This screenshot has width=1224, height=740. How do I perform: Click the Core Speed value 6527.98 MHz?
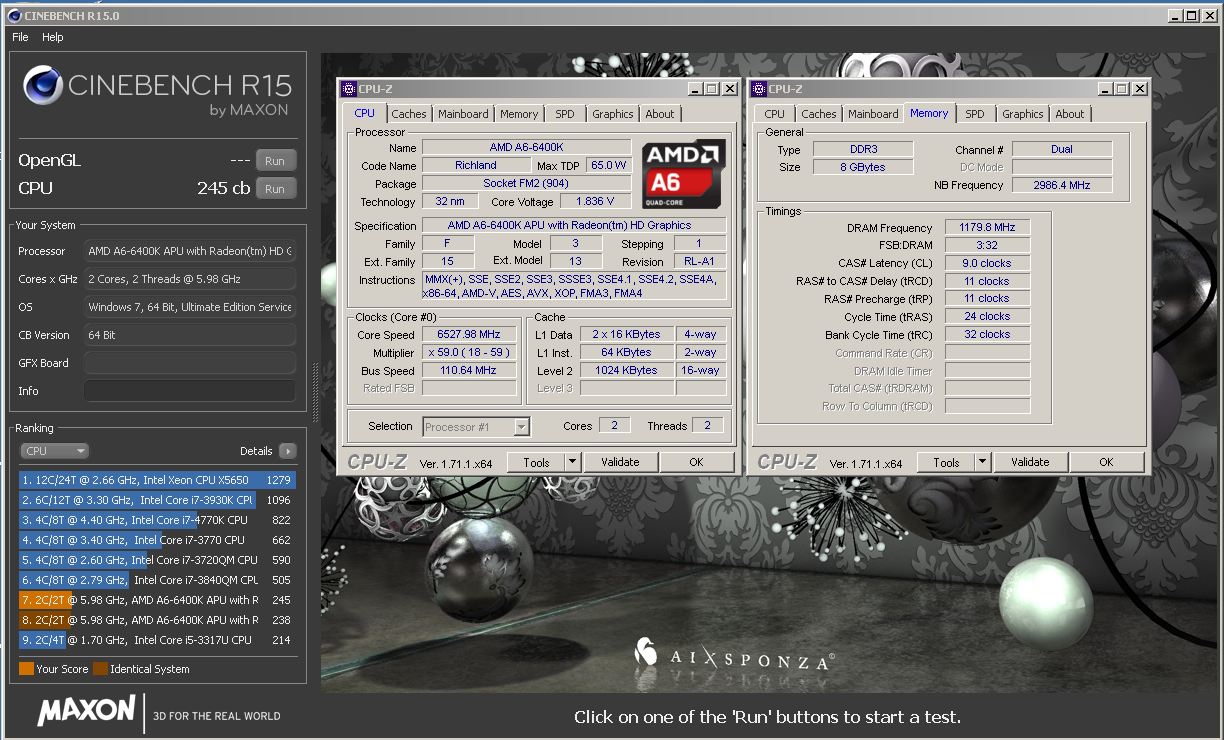[468, 335]
